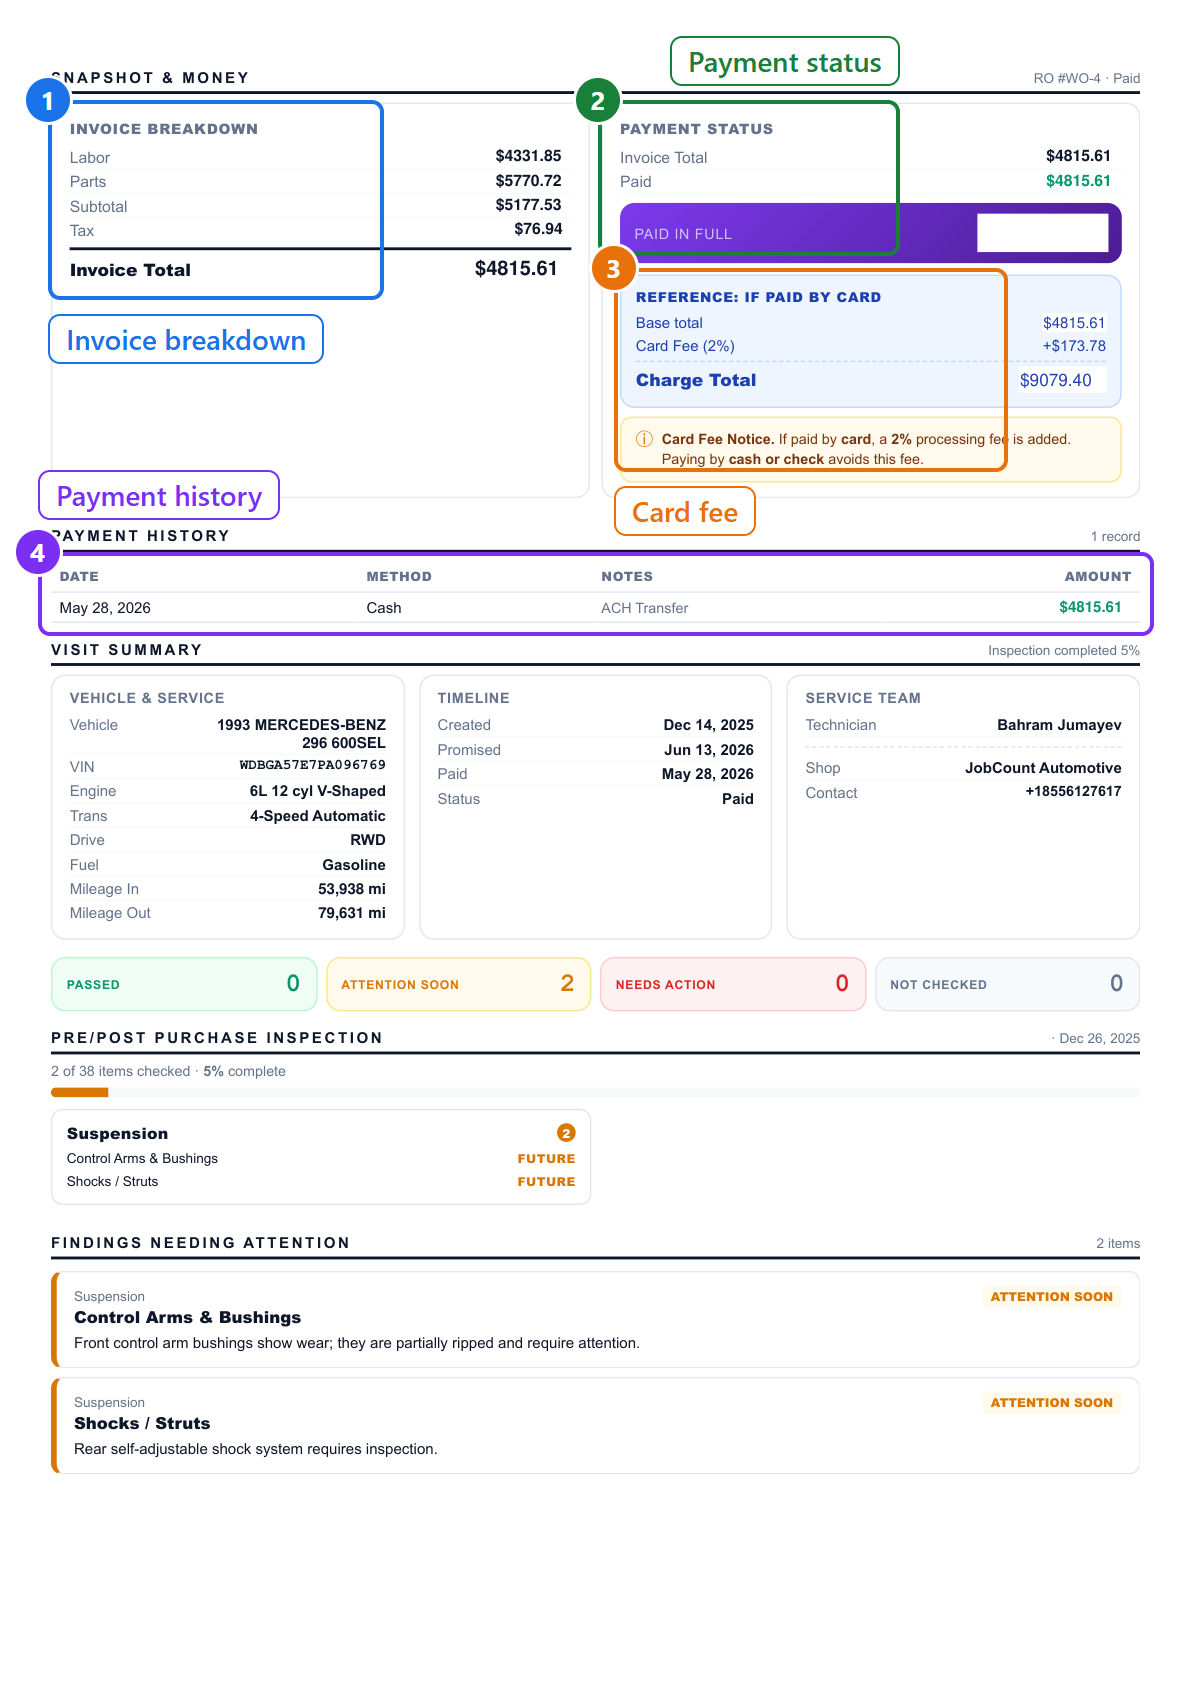This screenshot has width=1190, height=1684.
Task: Click the 4-Speed Automatic transmission value
Action: [317, 816]
